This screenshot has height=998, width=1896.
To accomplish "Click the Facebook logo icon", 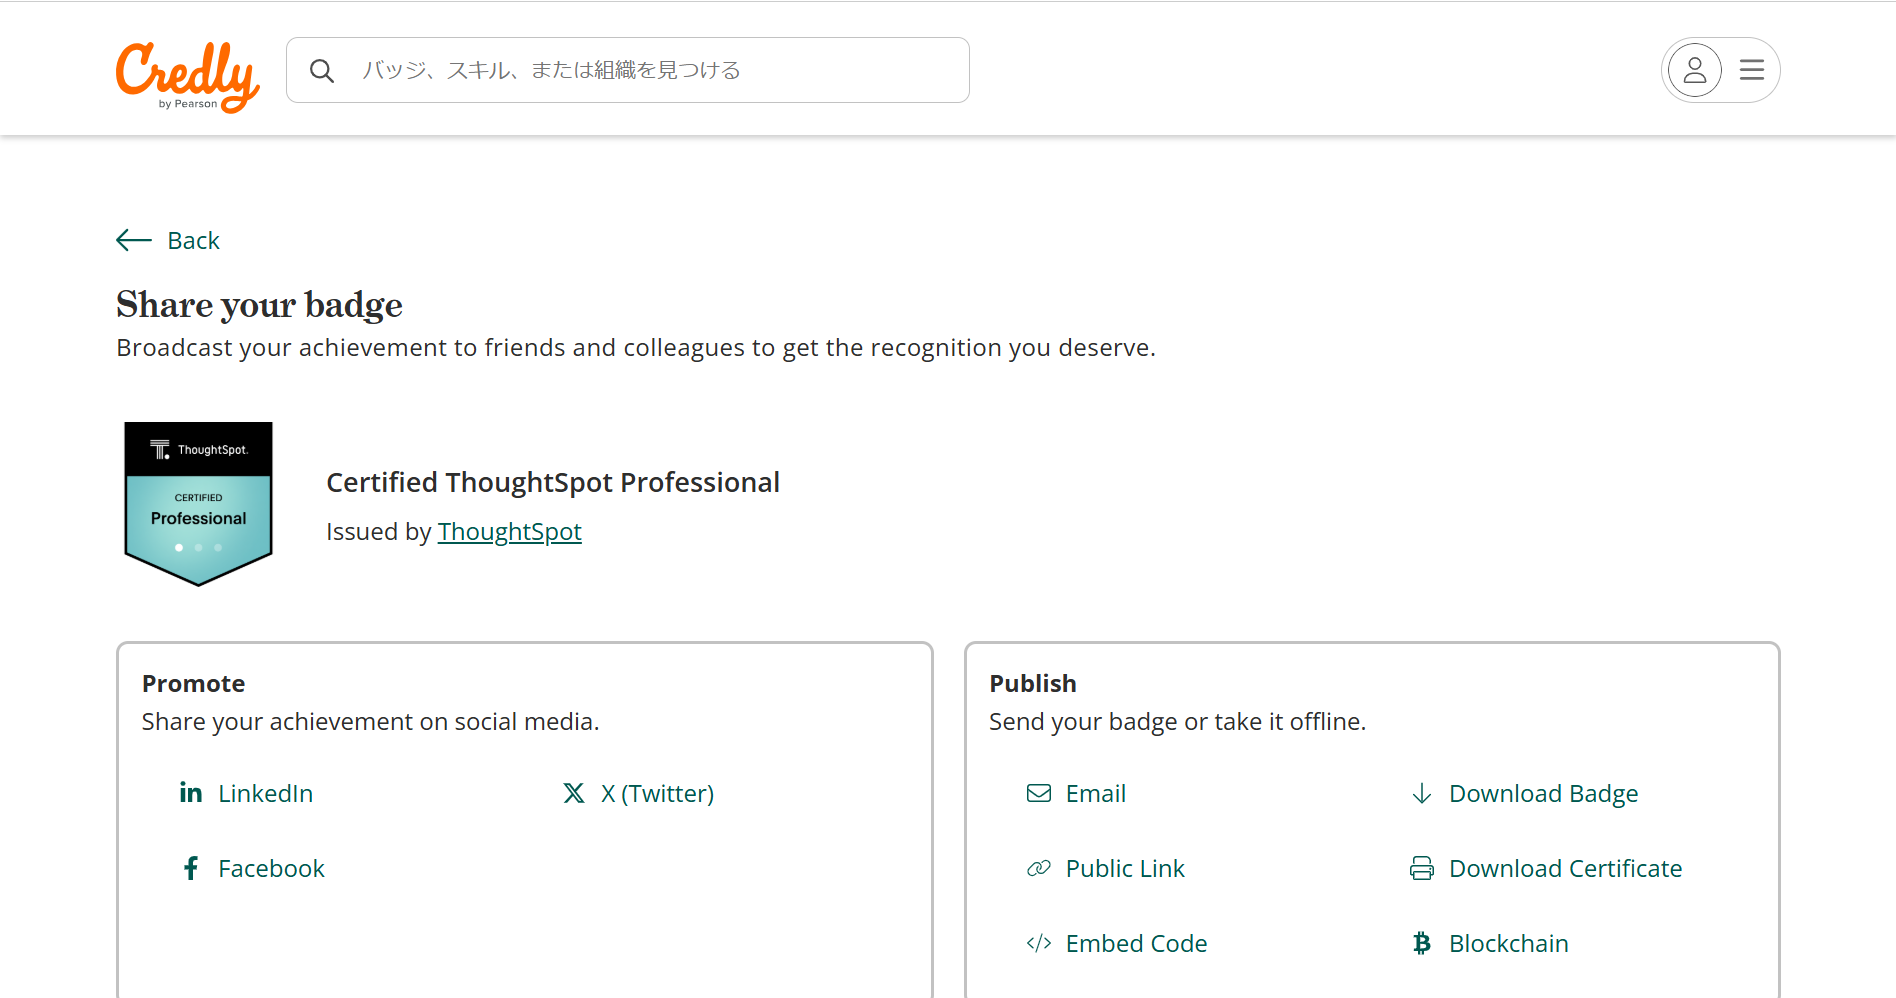I will [191, 868].
